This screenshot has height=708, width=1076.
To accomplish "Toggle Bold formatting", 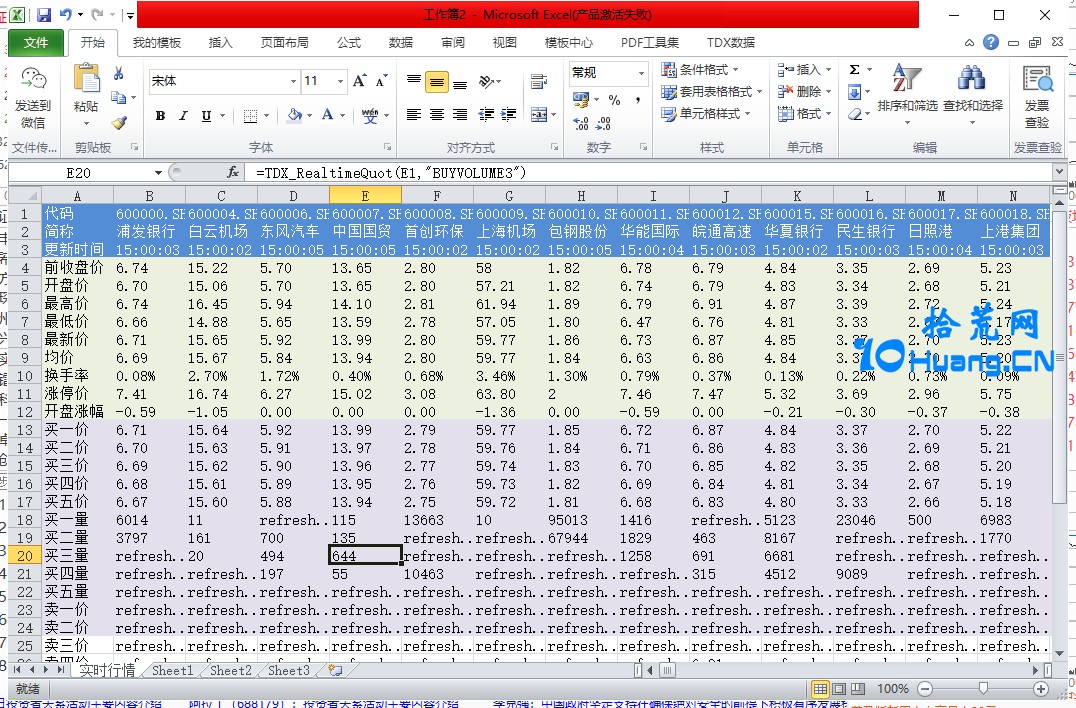I will pos(160,115).
